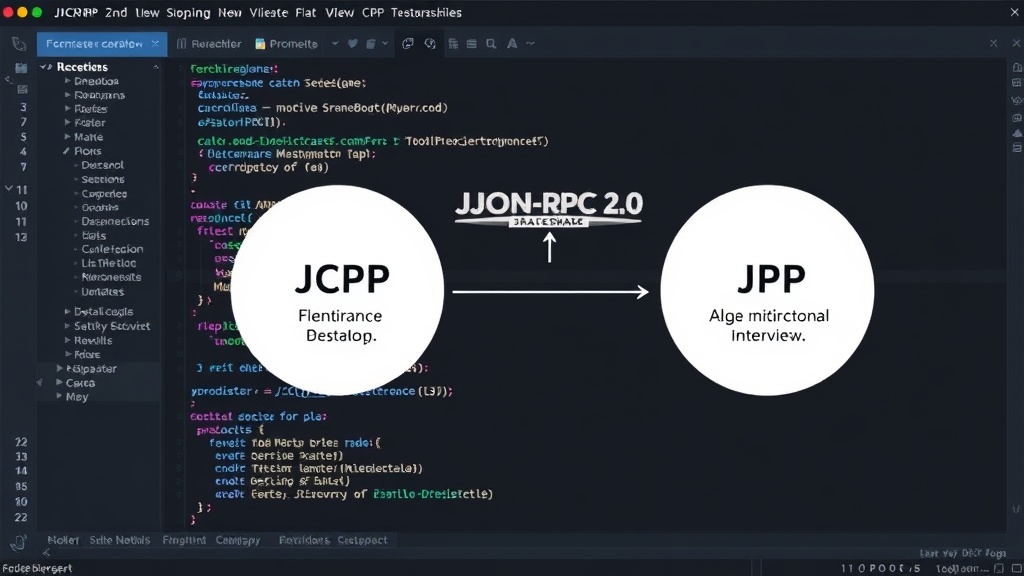Click gutter line number 13

click(x=22, y=237)
